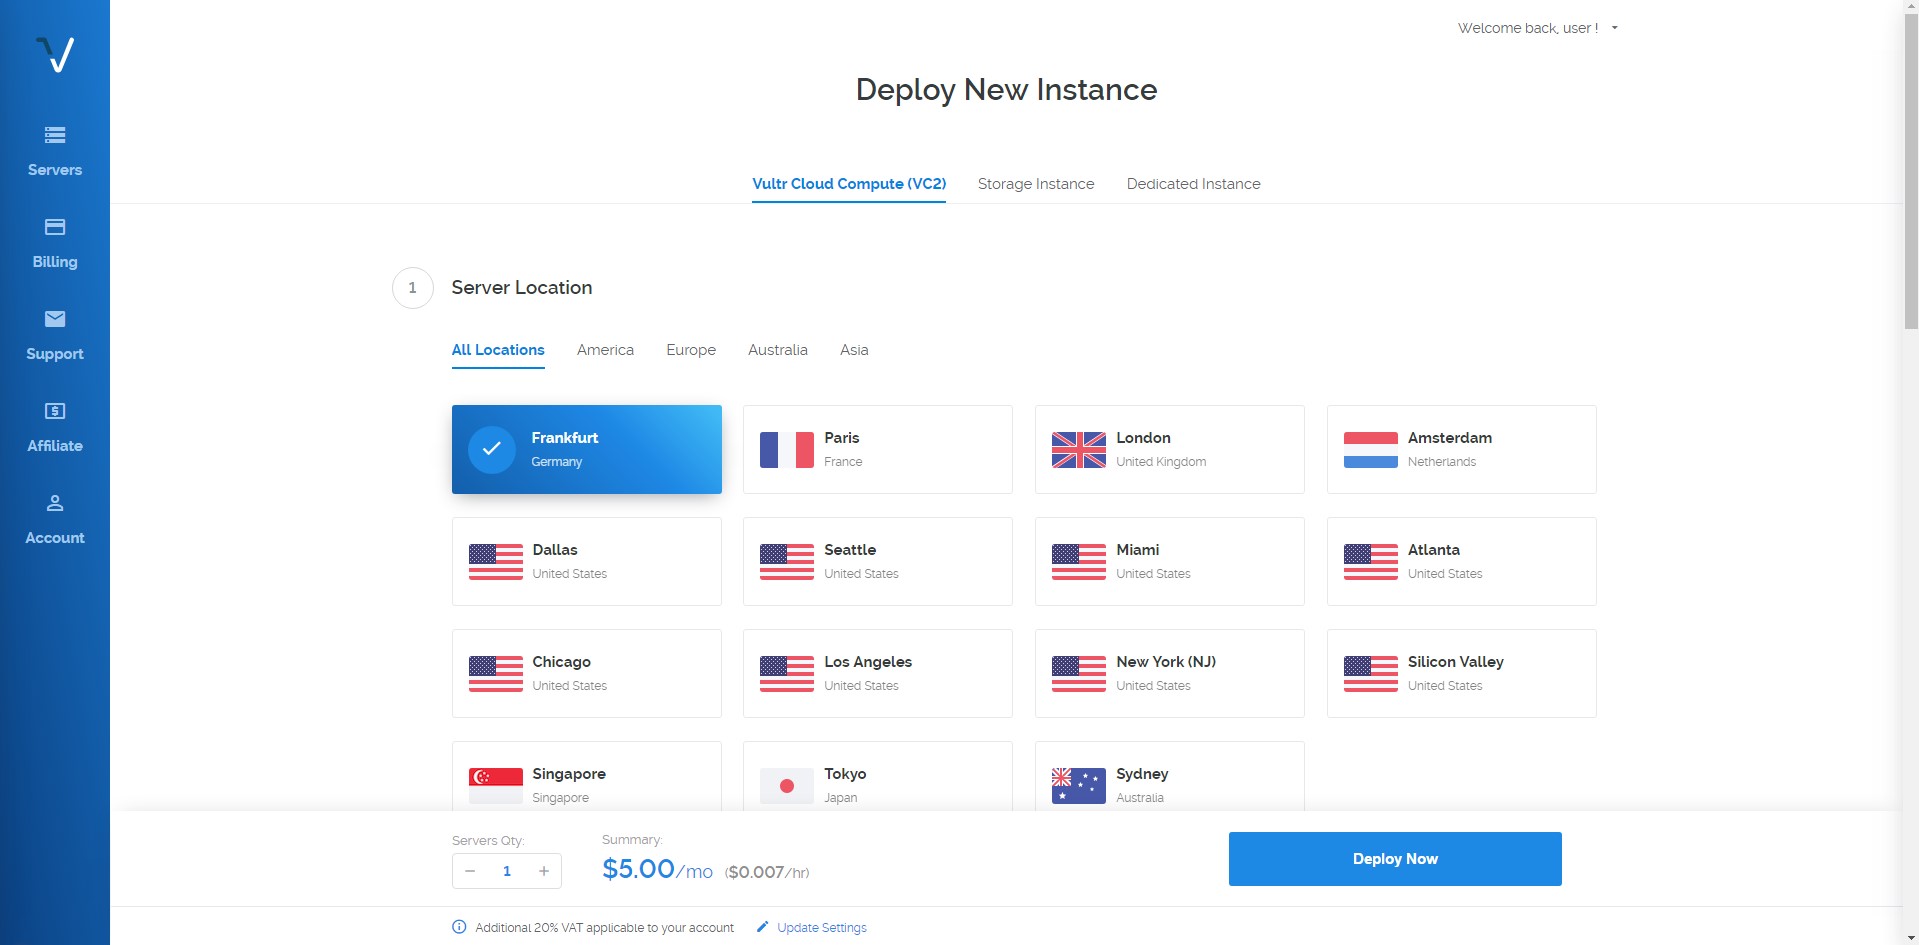Viewport: 1919px width, 945px height.
Task: Open Support via its envelope icon
Action: click(55, 319)
